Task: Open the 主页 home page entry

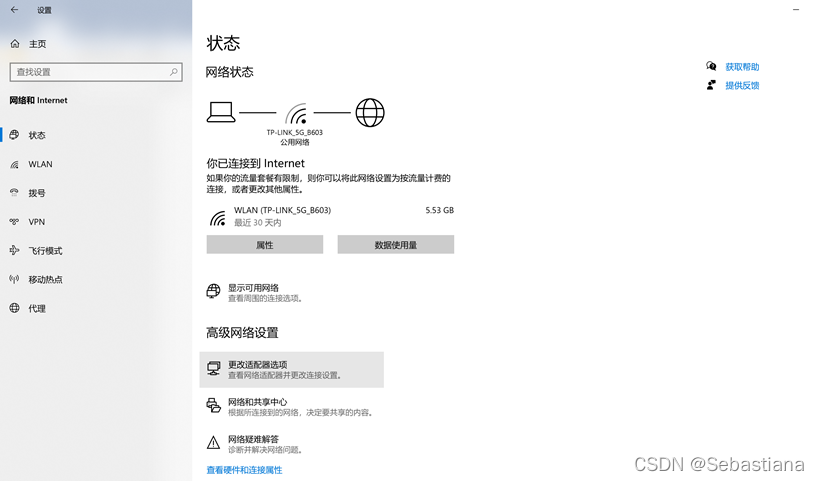Action: [38, 44]
